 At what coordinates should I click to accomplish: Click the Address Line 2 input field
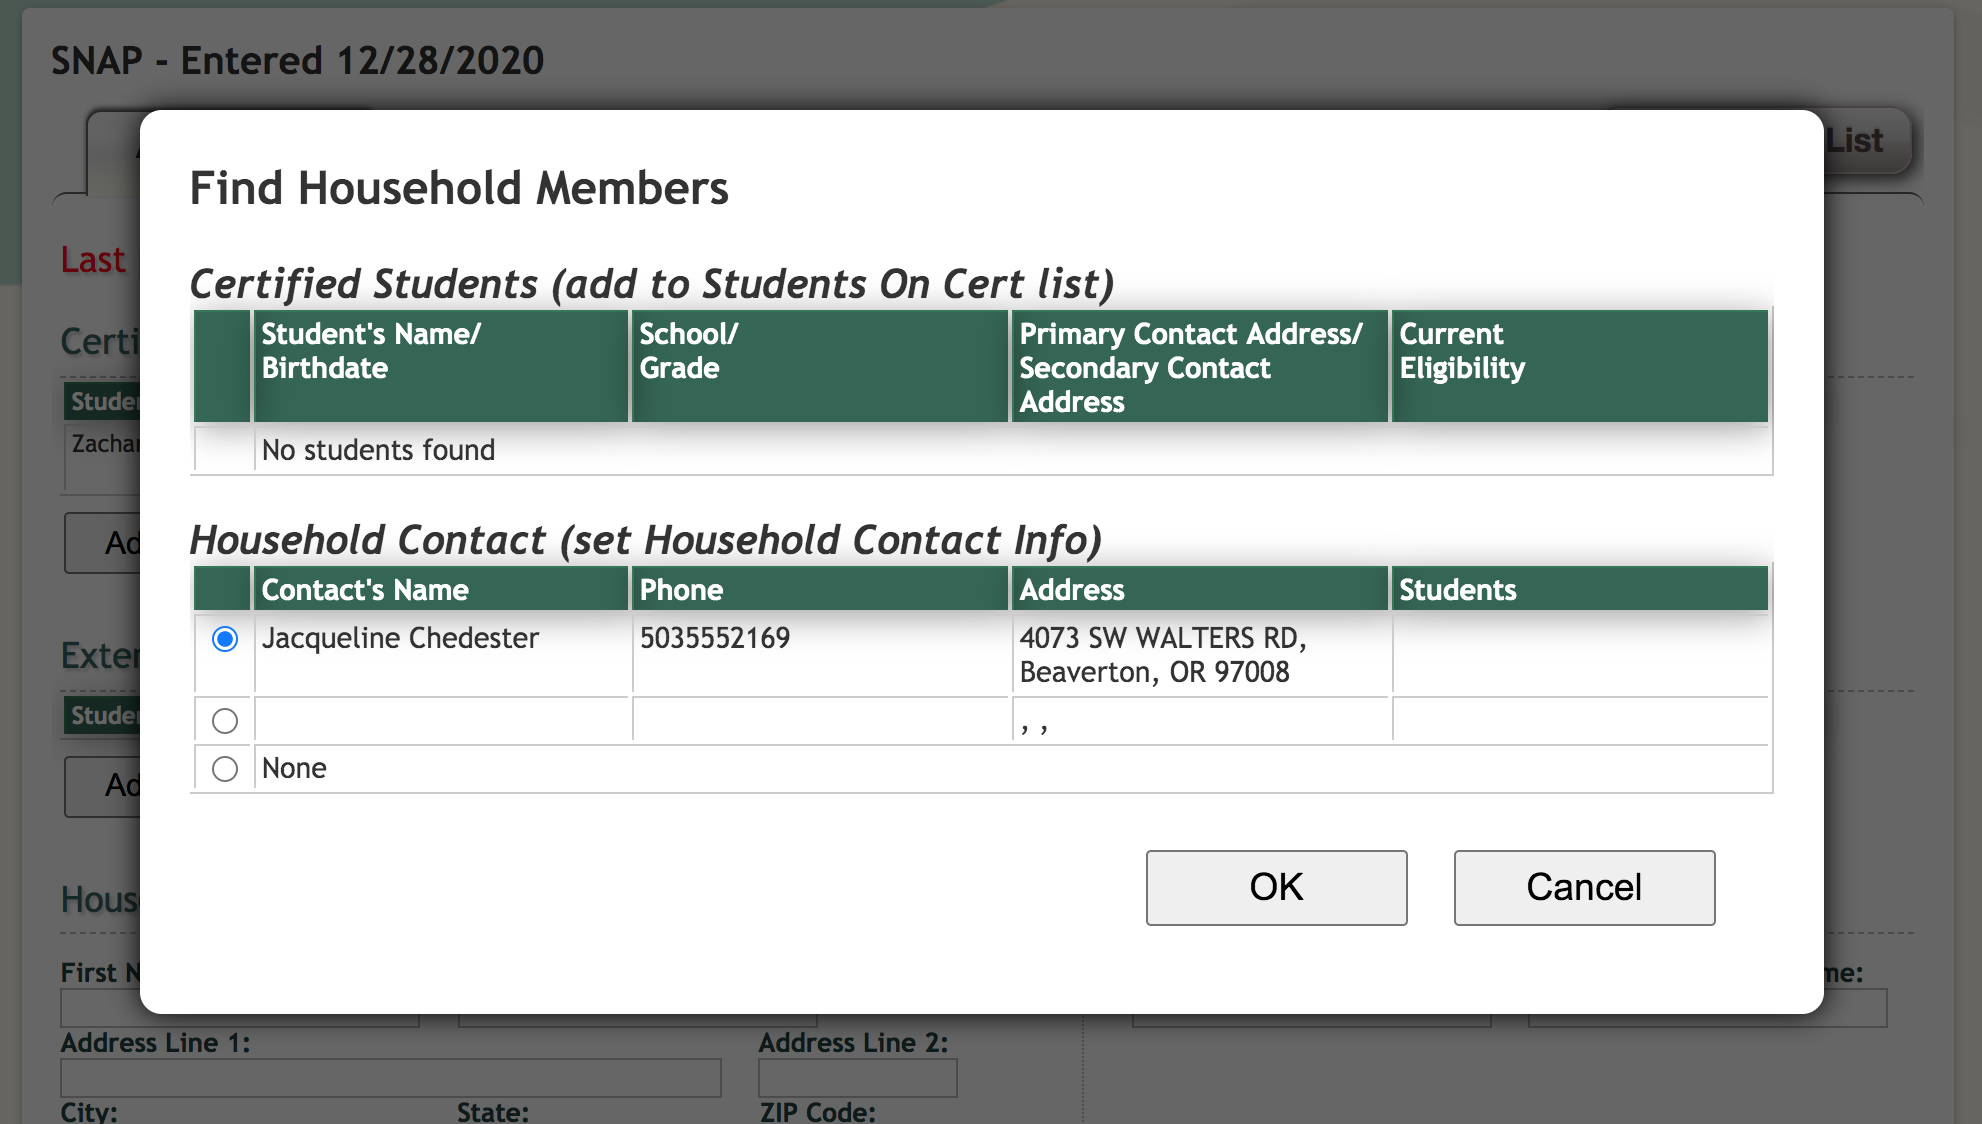click(857, 1078)
